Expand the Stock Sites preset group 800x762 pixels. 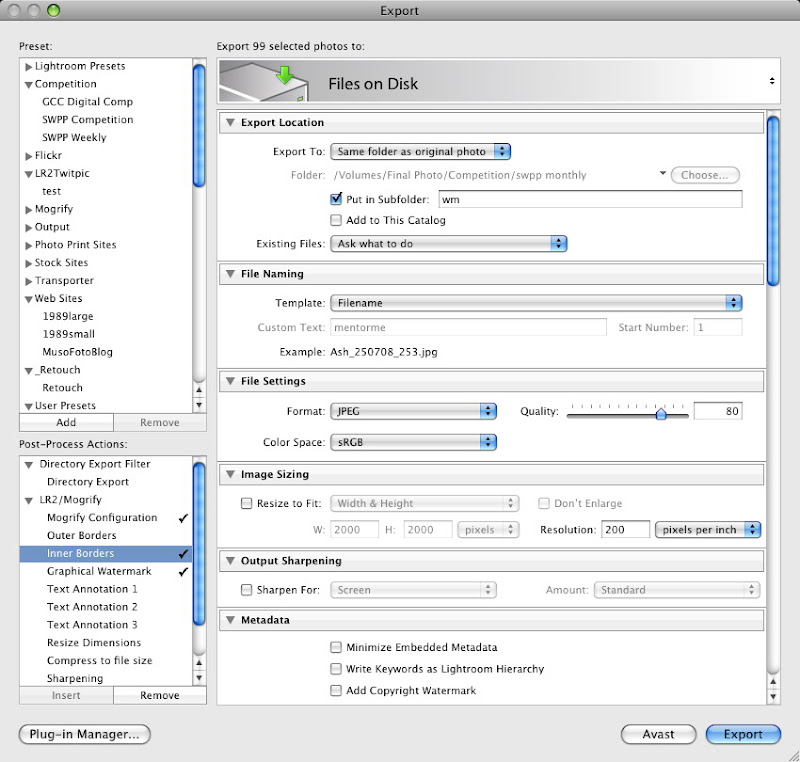(29, 263)
